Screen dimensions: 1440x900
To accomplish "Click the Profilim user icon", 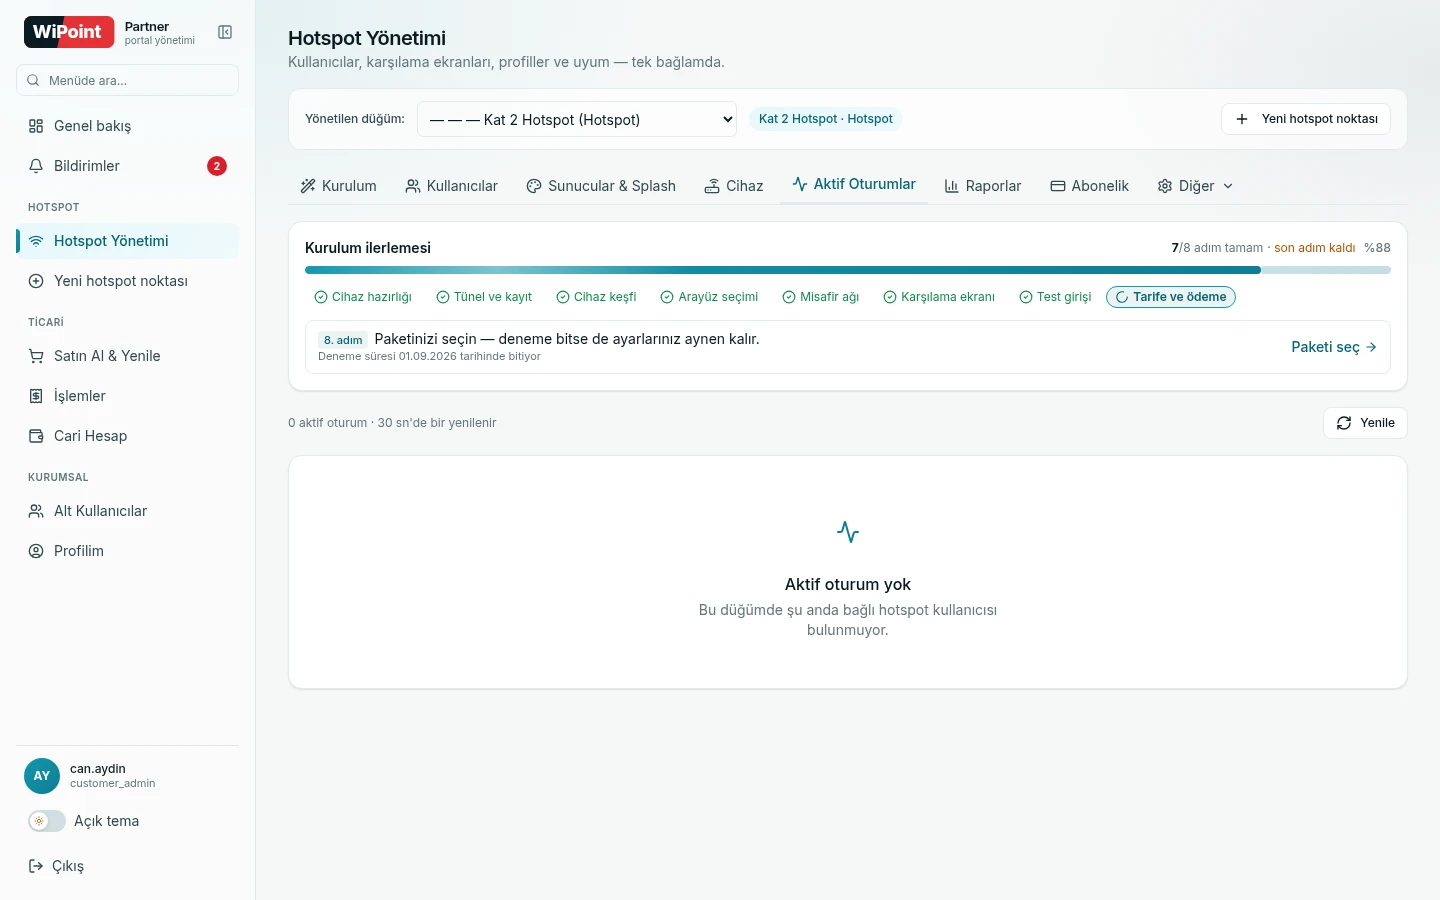I will point(36,551).
